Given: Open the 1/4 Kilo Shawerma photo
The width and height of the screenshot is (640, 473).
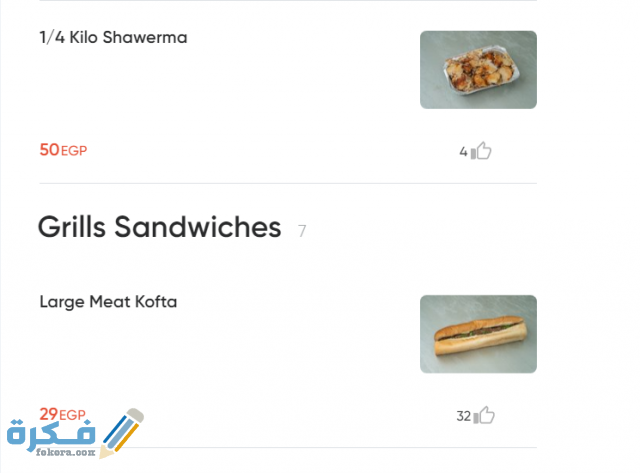Looking at the screenshot, I should (478, 70).
